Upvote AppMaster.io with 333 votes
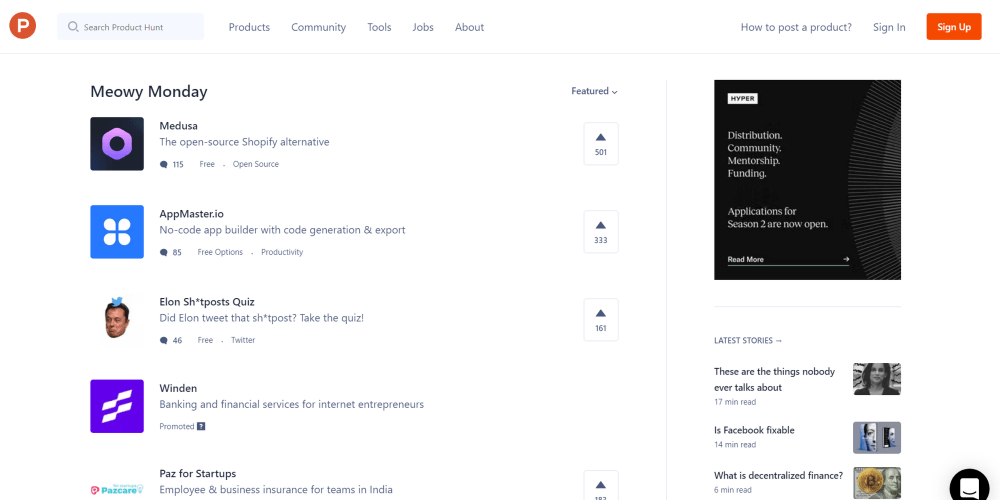Viewport: 1000px width, 500px height. coord(601,232)
